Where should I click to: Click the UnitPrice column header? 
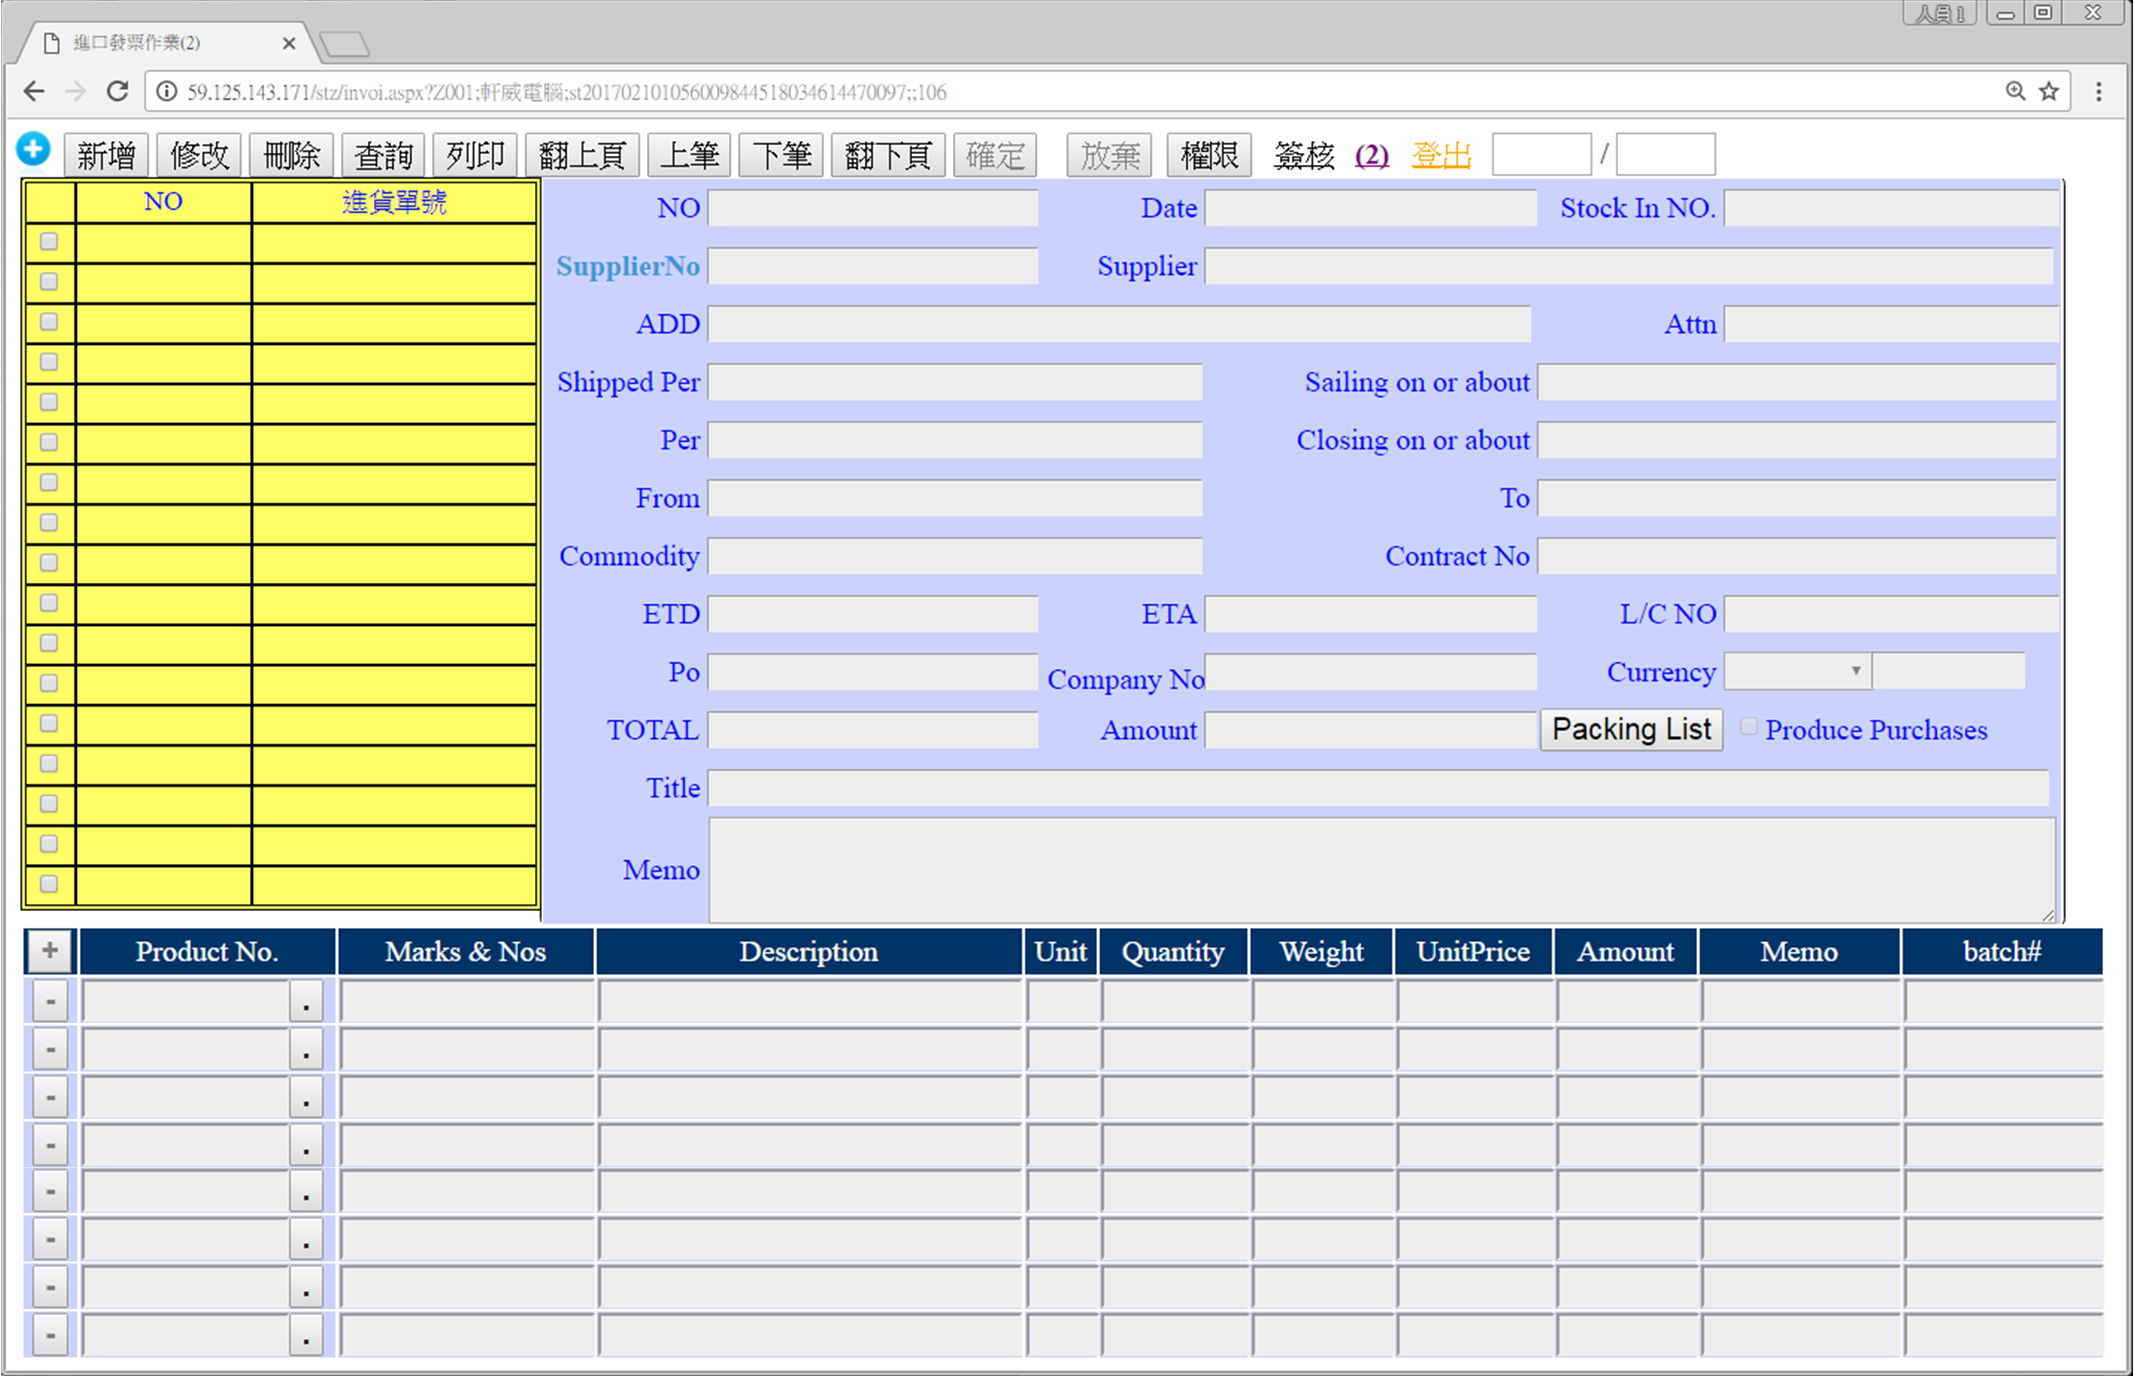1473,951
